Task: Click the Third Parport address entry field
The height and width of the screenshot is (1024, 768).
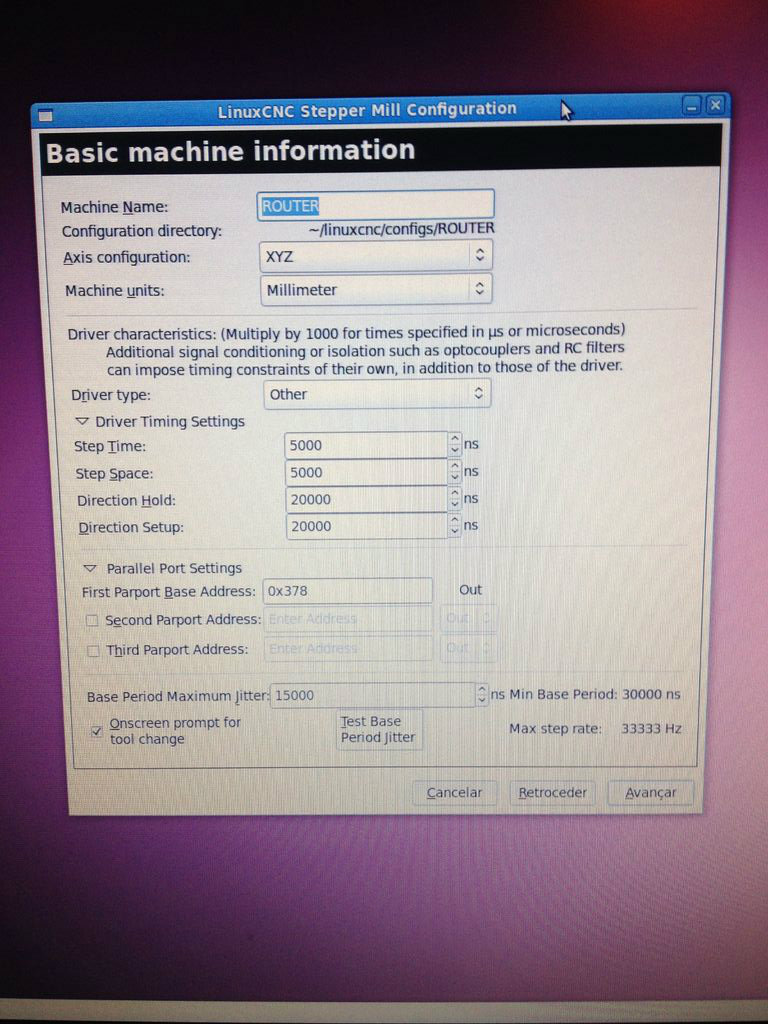Action: [348, 648]
